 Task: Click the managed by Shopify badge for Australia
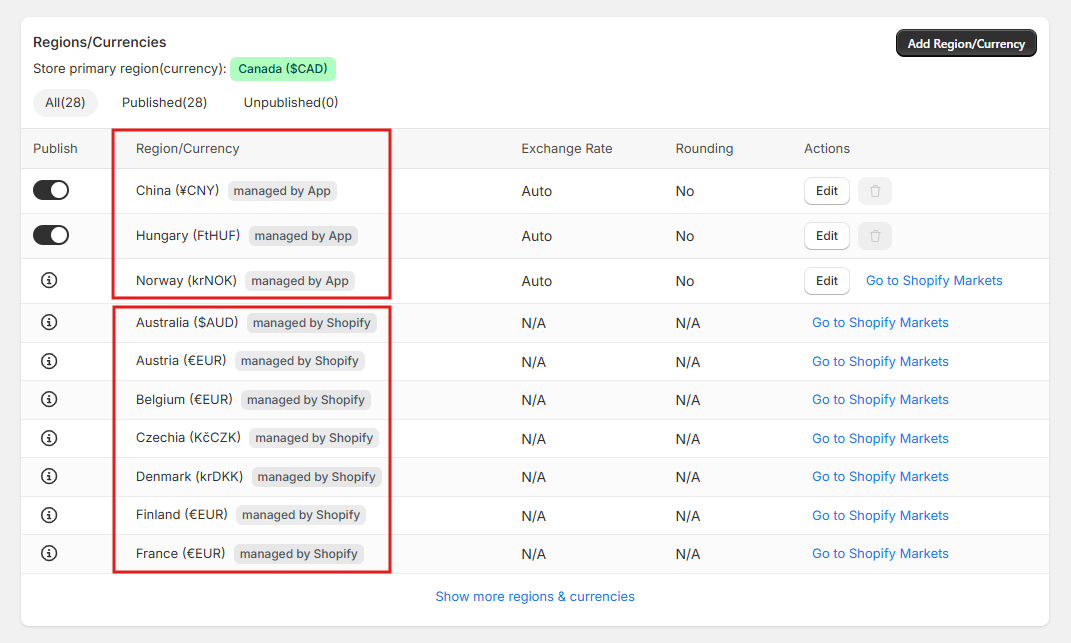coord(311,323)
